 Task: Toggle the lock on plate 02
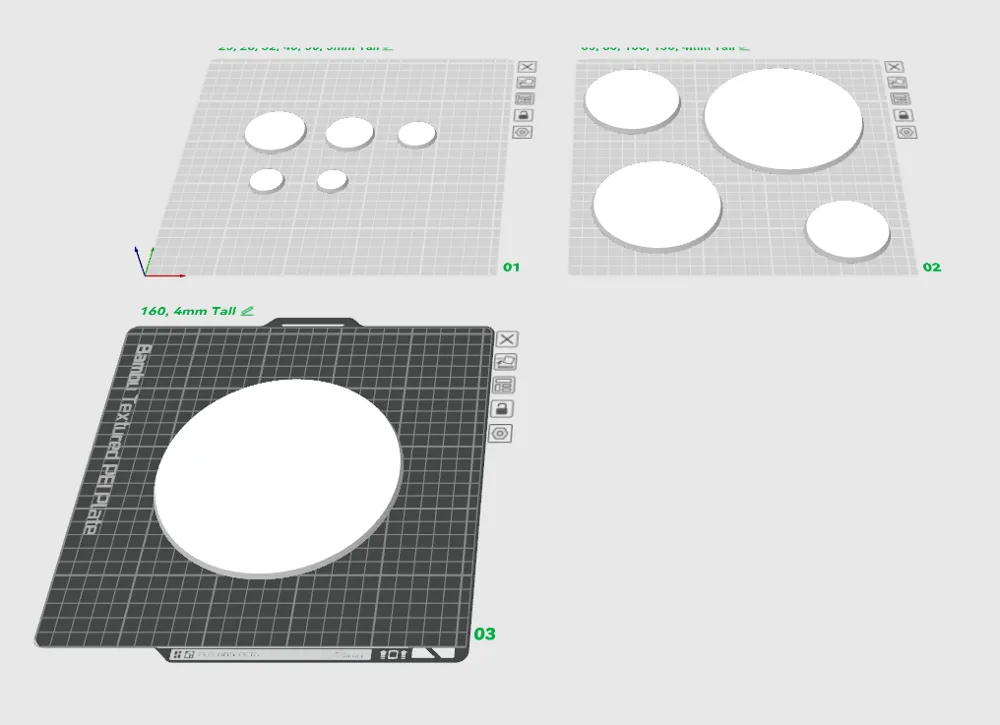click(904, 115)
